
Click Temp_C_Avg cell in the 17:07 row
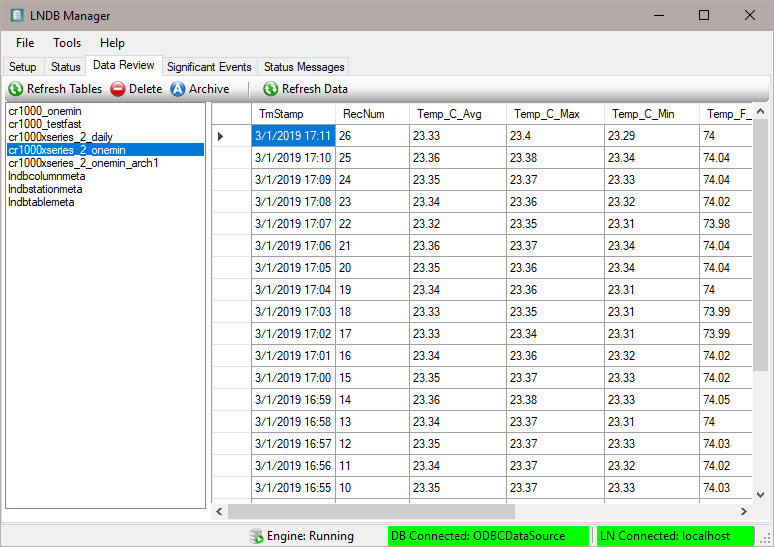click(x=458, y=224)
